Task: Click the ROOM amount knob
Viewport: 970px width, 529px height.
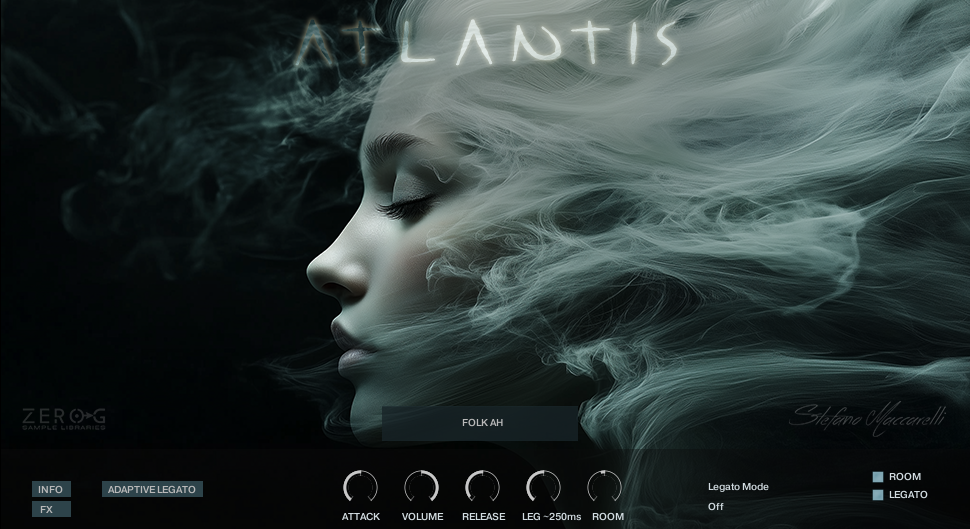Action: 604,487
